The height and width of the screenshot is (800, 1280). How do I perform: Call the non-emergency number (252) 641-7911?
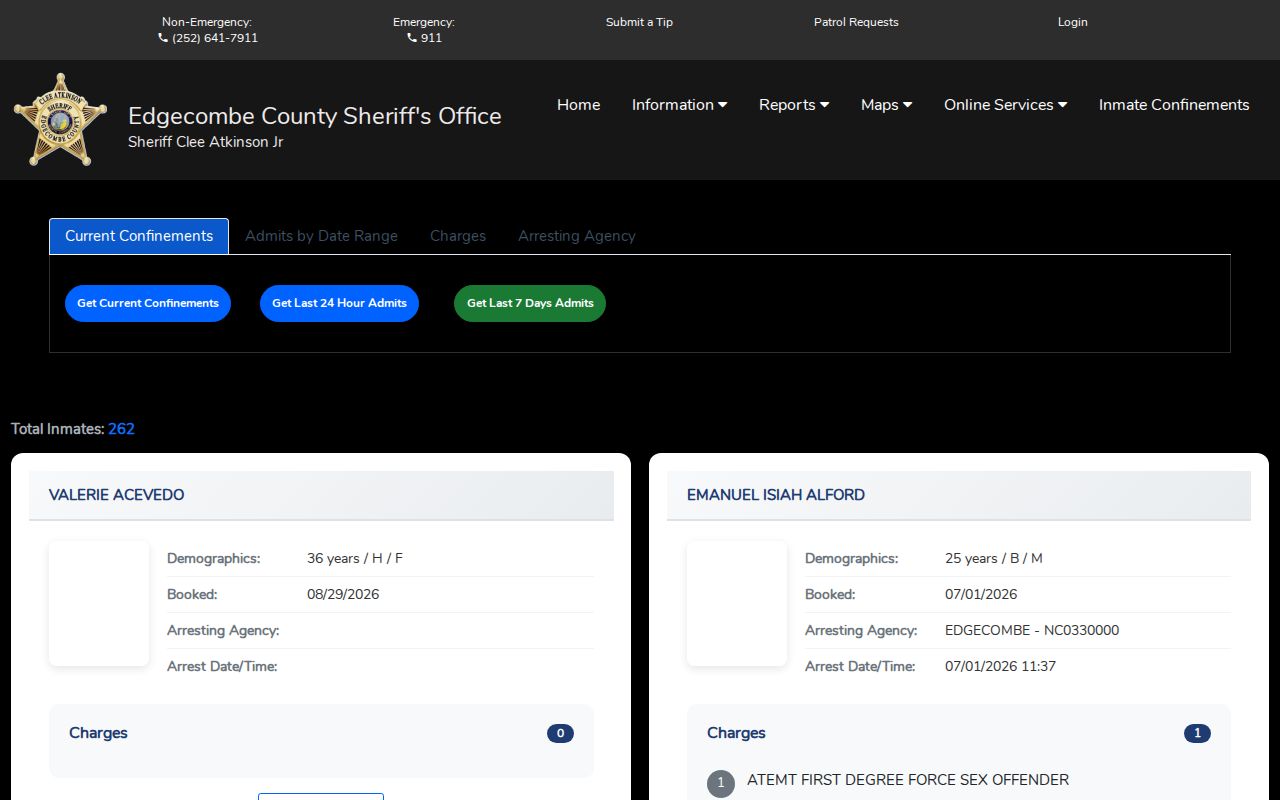215,38
